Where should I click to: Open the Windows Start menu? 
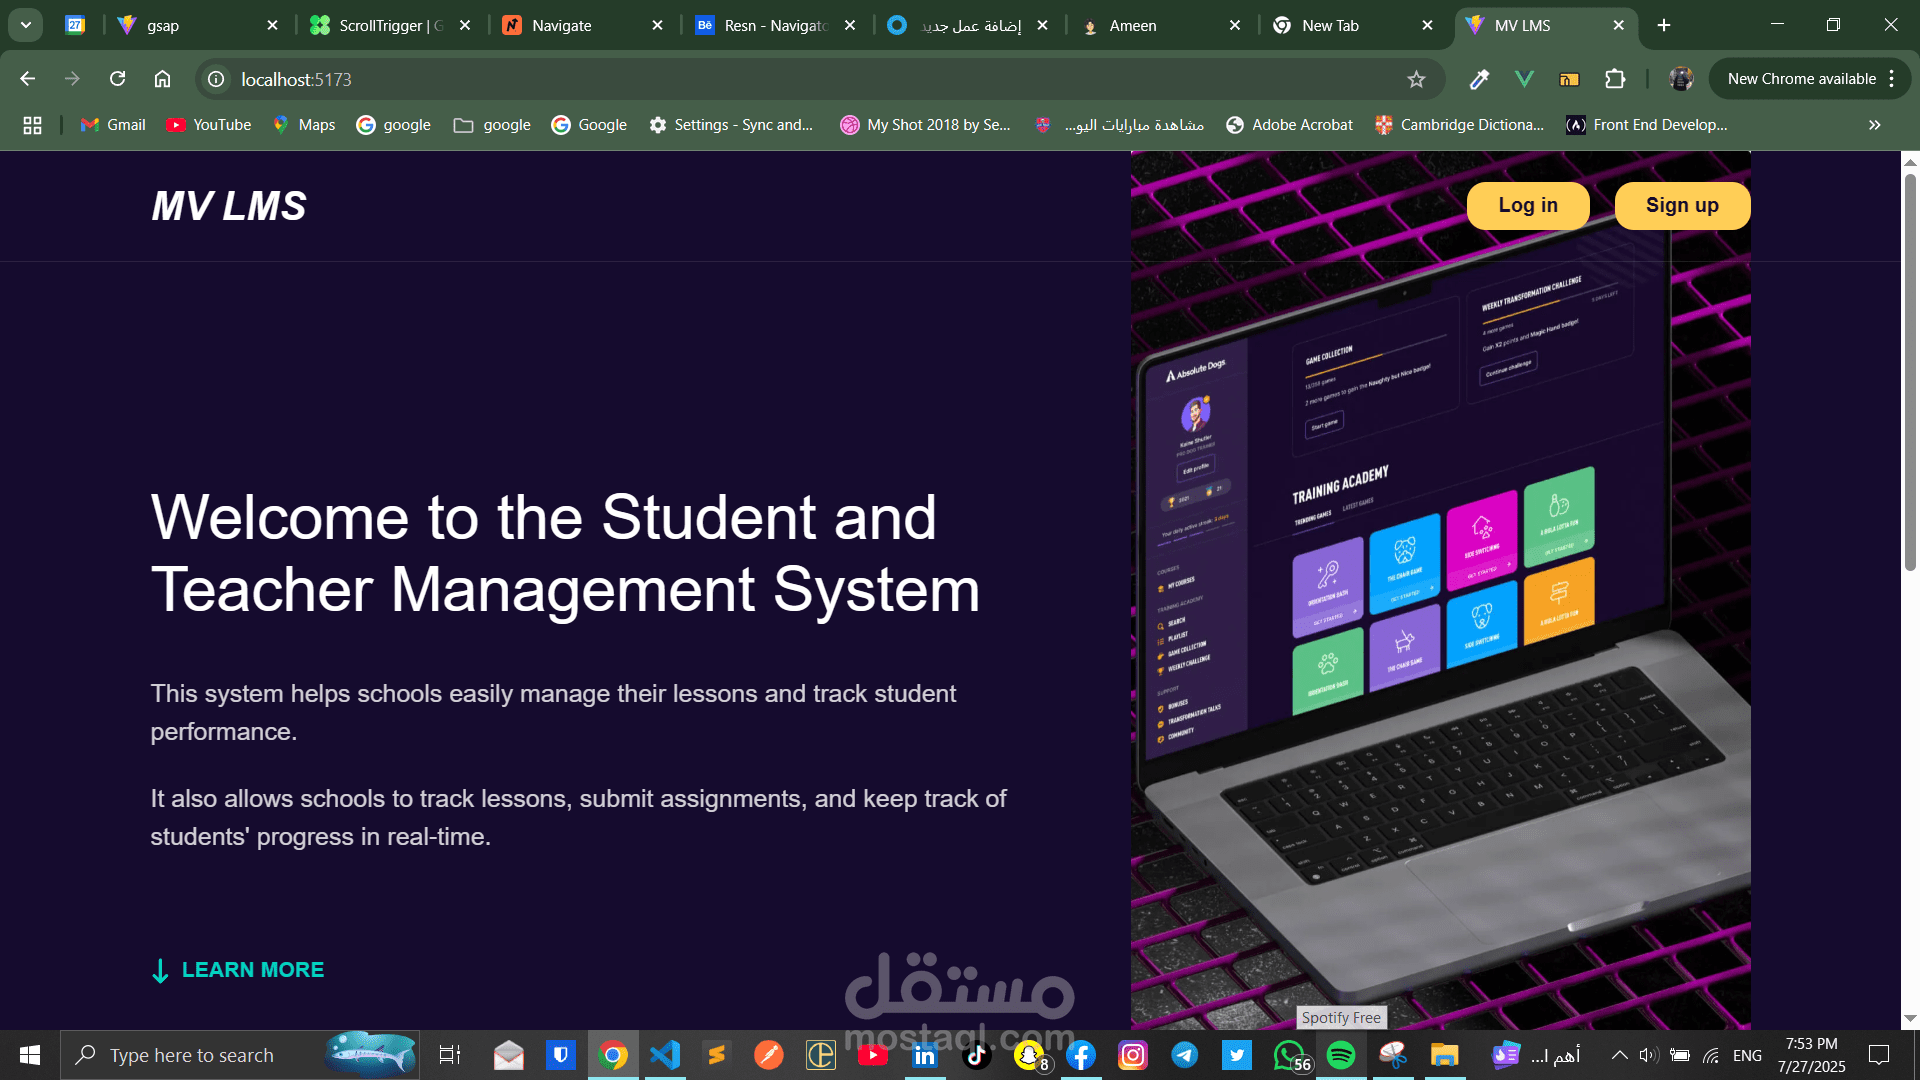coord(29,1055)
